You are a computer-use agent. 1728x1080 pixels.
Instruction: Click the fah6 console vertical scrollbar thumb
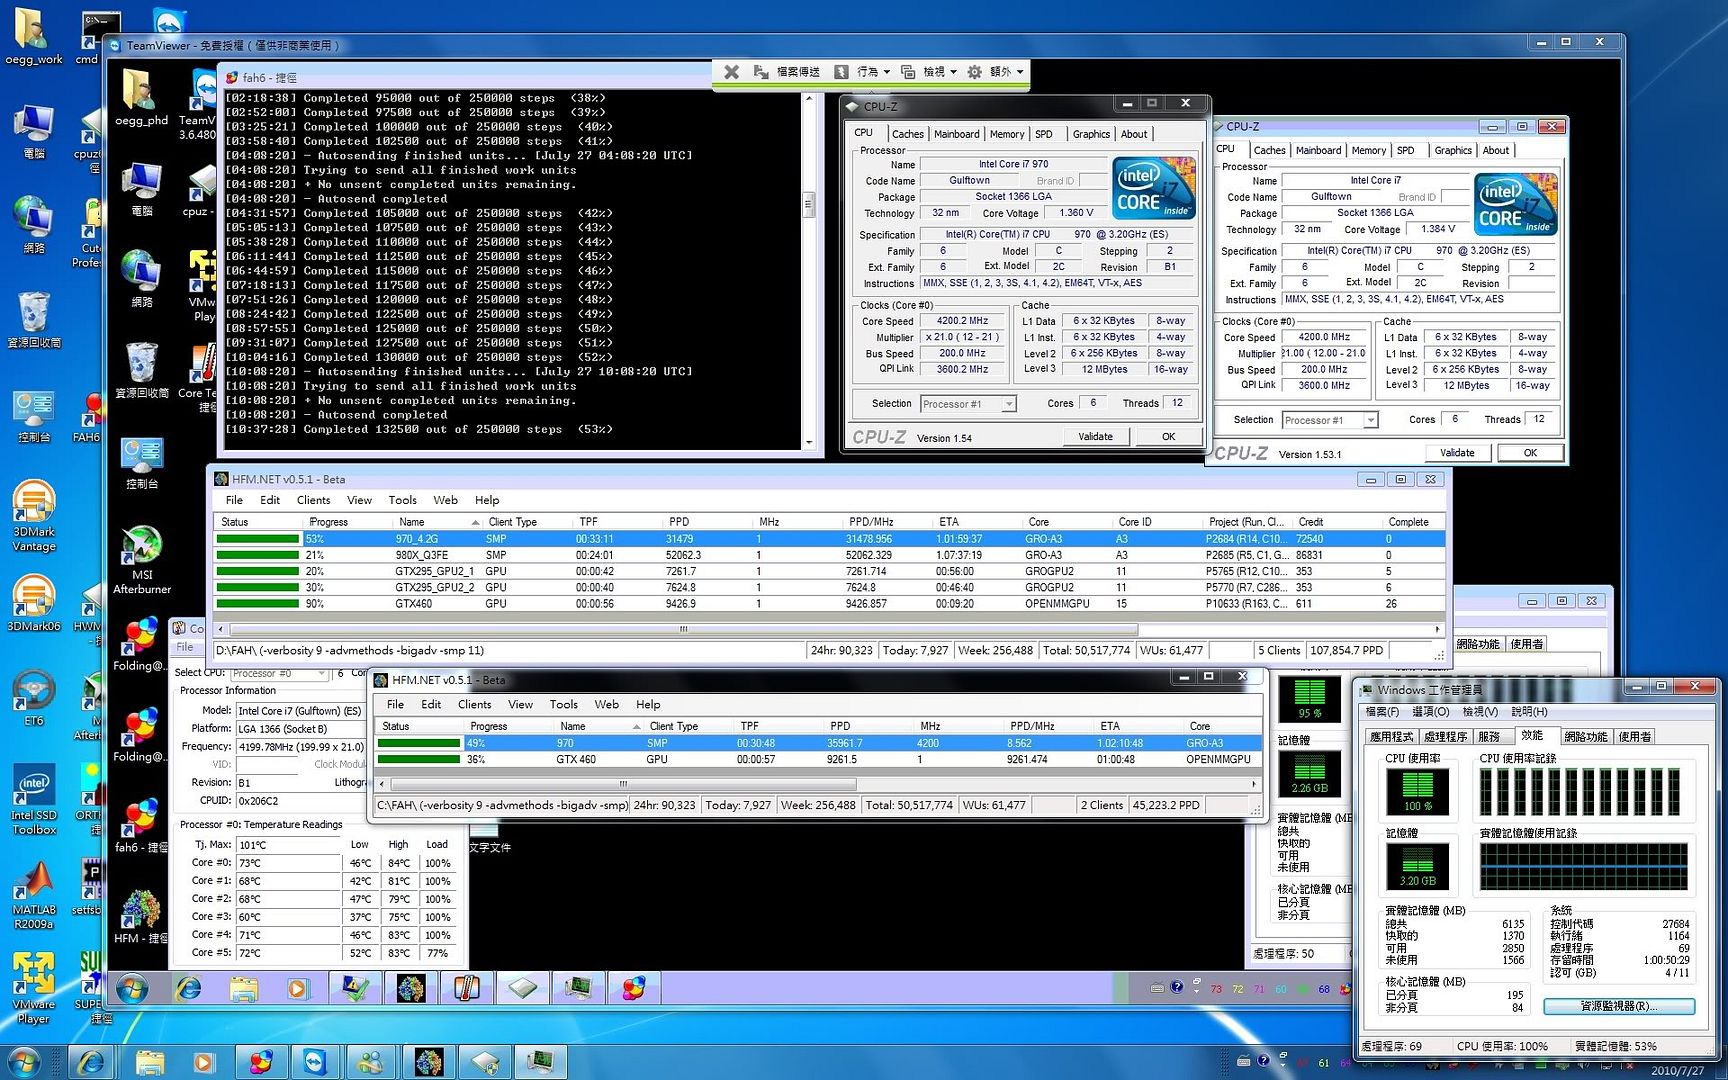point(809,204)
